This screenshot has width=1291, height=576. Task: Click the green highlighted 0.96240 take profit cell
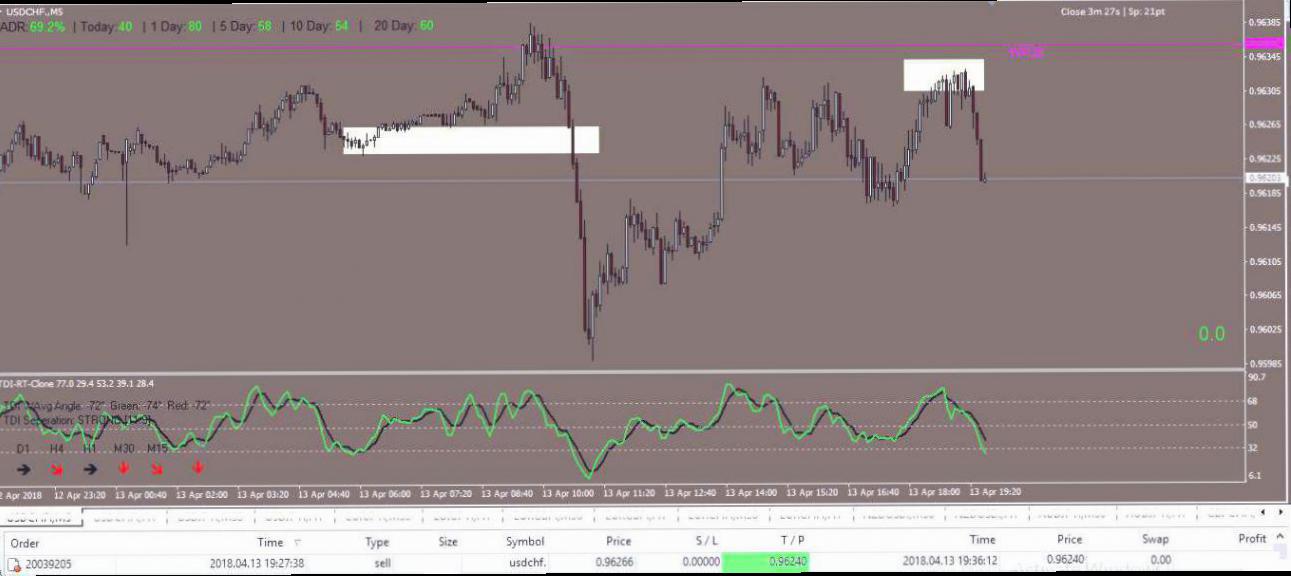pos(766,562)
